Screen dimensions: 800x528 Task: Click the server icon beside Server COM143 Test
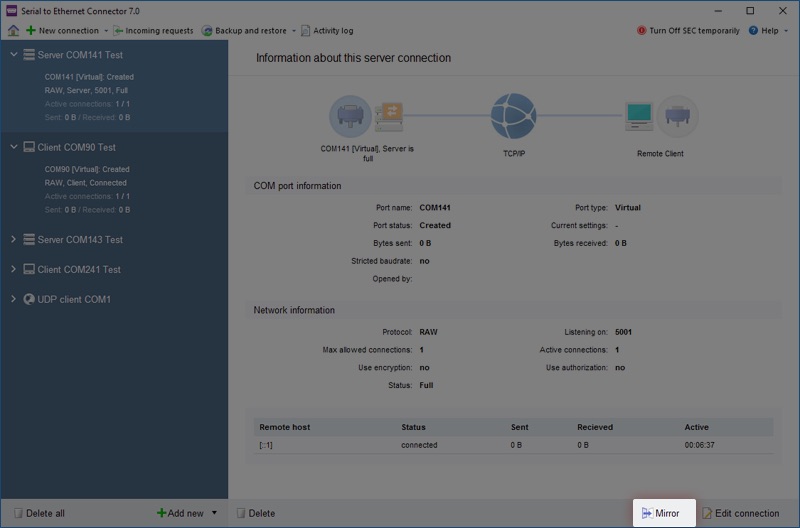click(x=29, y=239)
